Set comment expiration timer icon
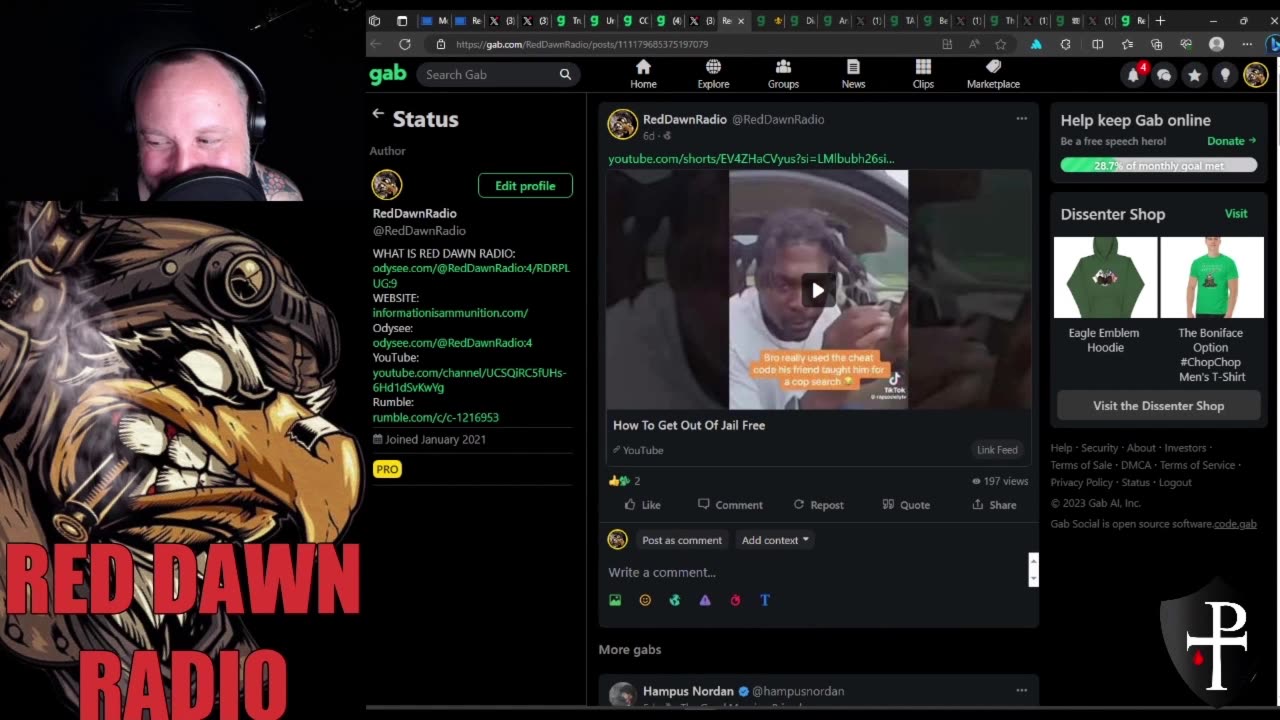1280x720 pixels. click(x=735, y=600)
